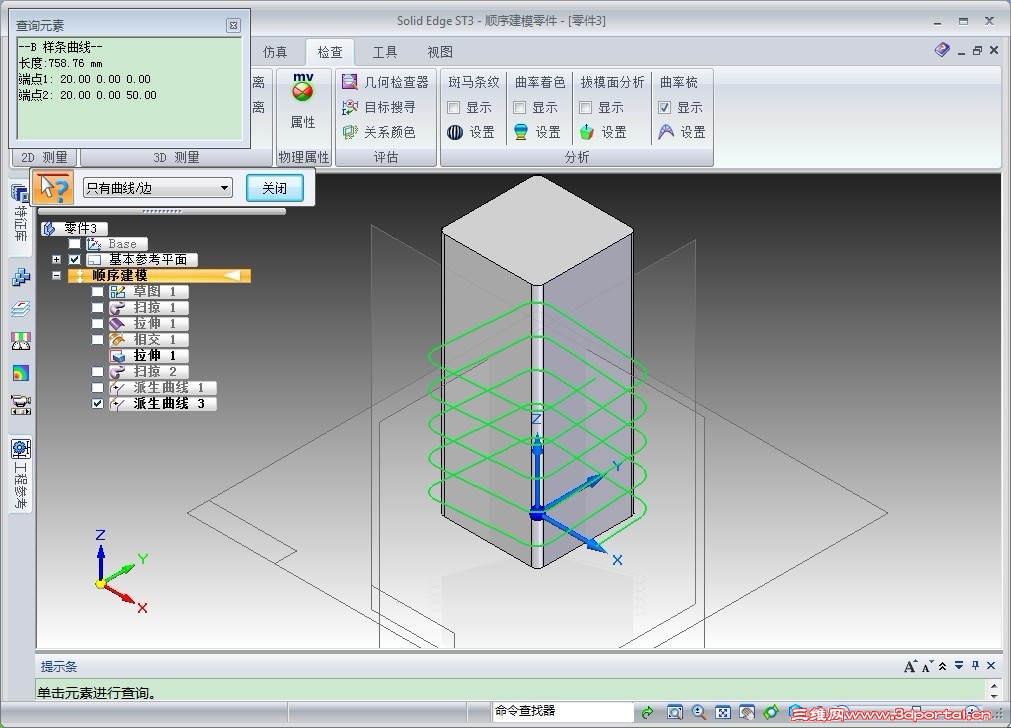Open the blue blocks icon in left sidebar
This screenshot has height=728, width=1011.
(x=21, y=277)
